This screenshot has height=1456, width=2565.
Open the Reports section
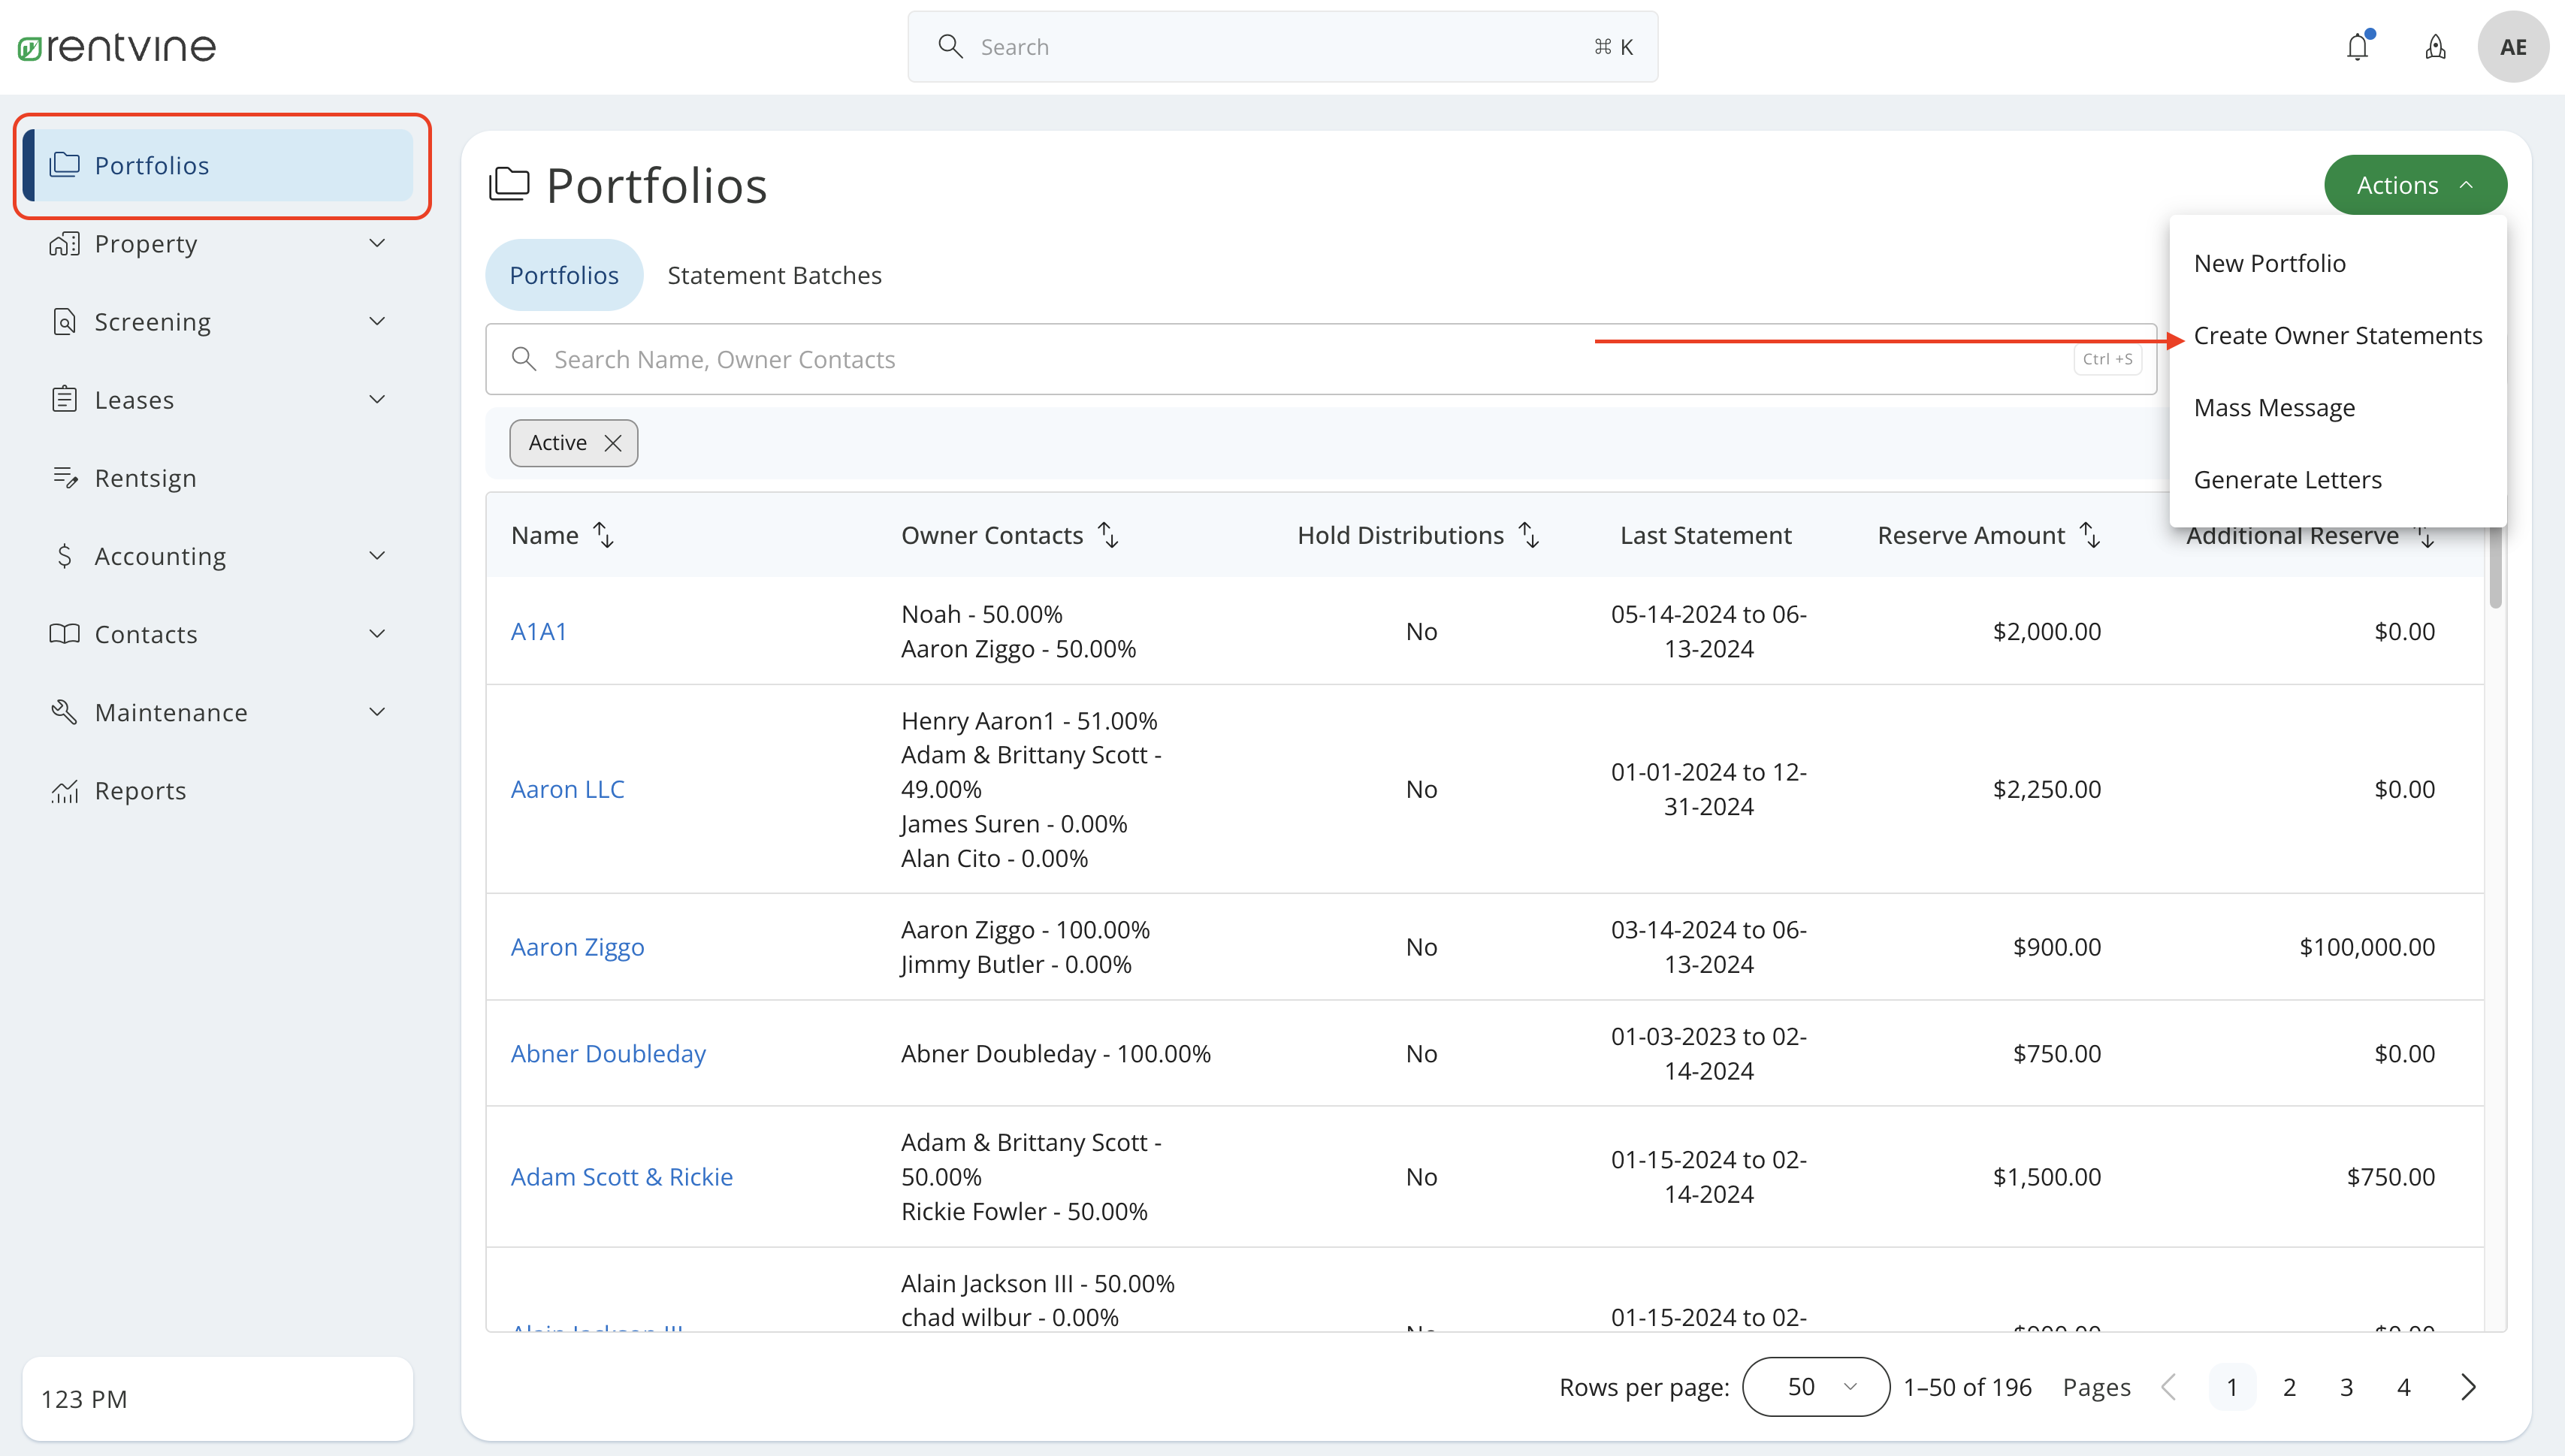(140, 790)
